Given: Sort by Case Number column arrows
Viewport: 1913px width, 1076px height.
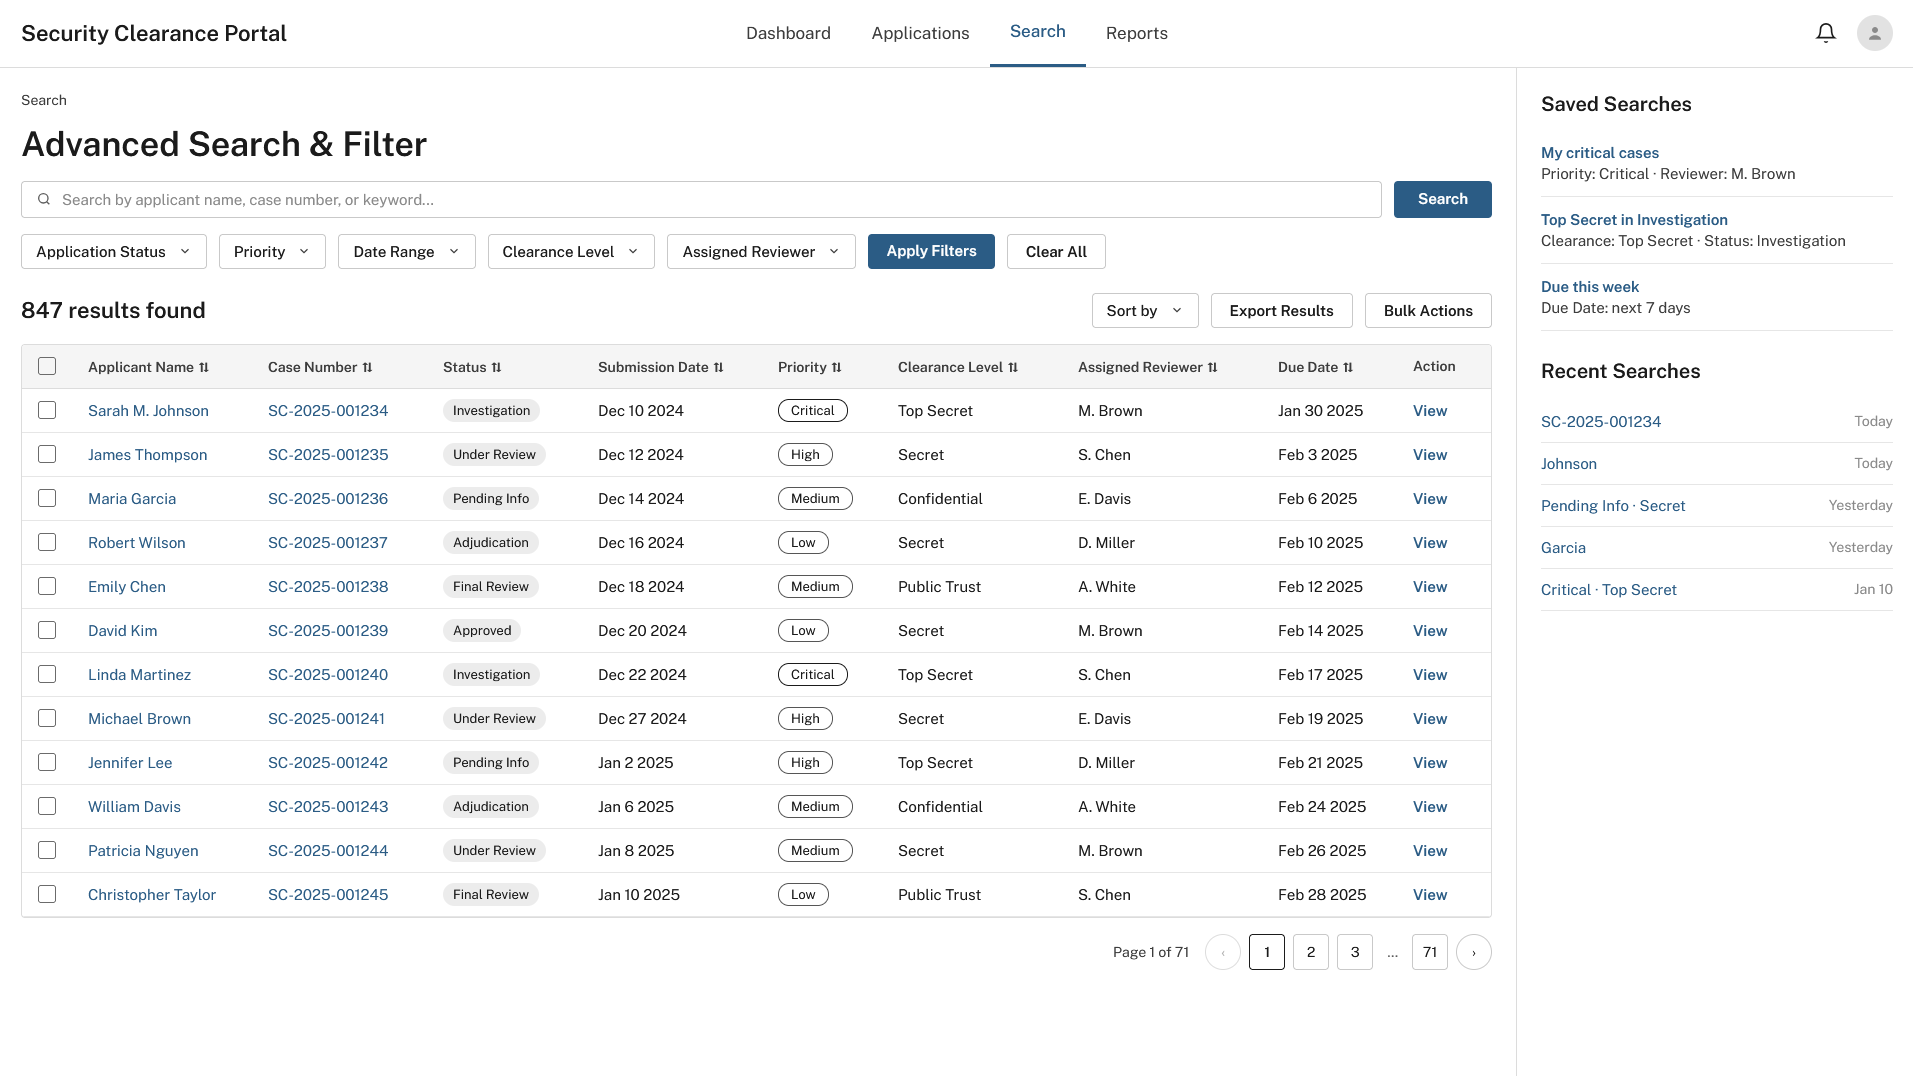Looking at the screenshot, I should (x=367, y=367).
